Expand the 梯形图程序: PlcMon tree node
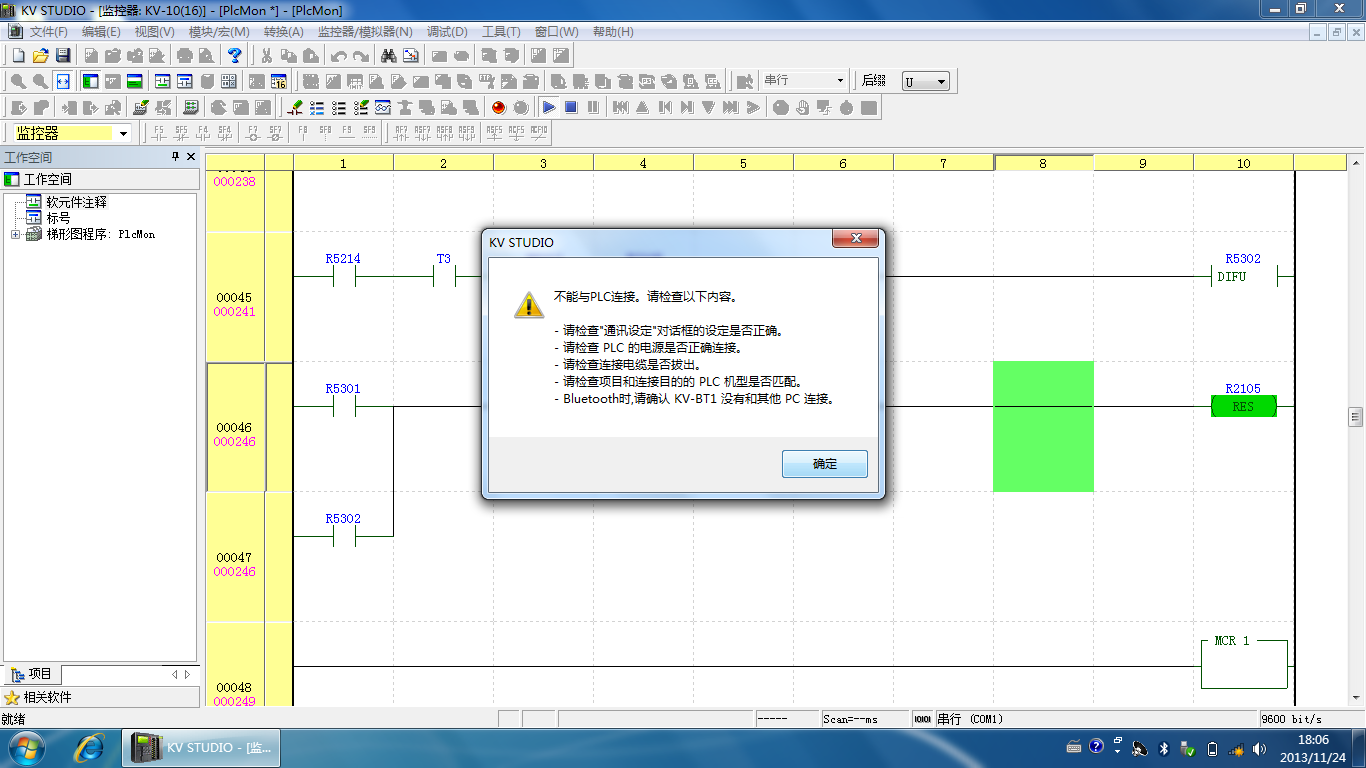The height and width of the screenshot is (768, 1366). click(x=15, y=234)
